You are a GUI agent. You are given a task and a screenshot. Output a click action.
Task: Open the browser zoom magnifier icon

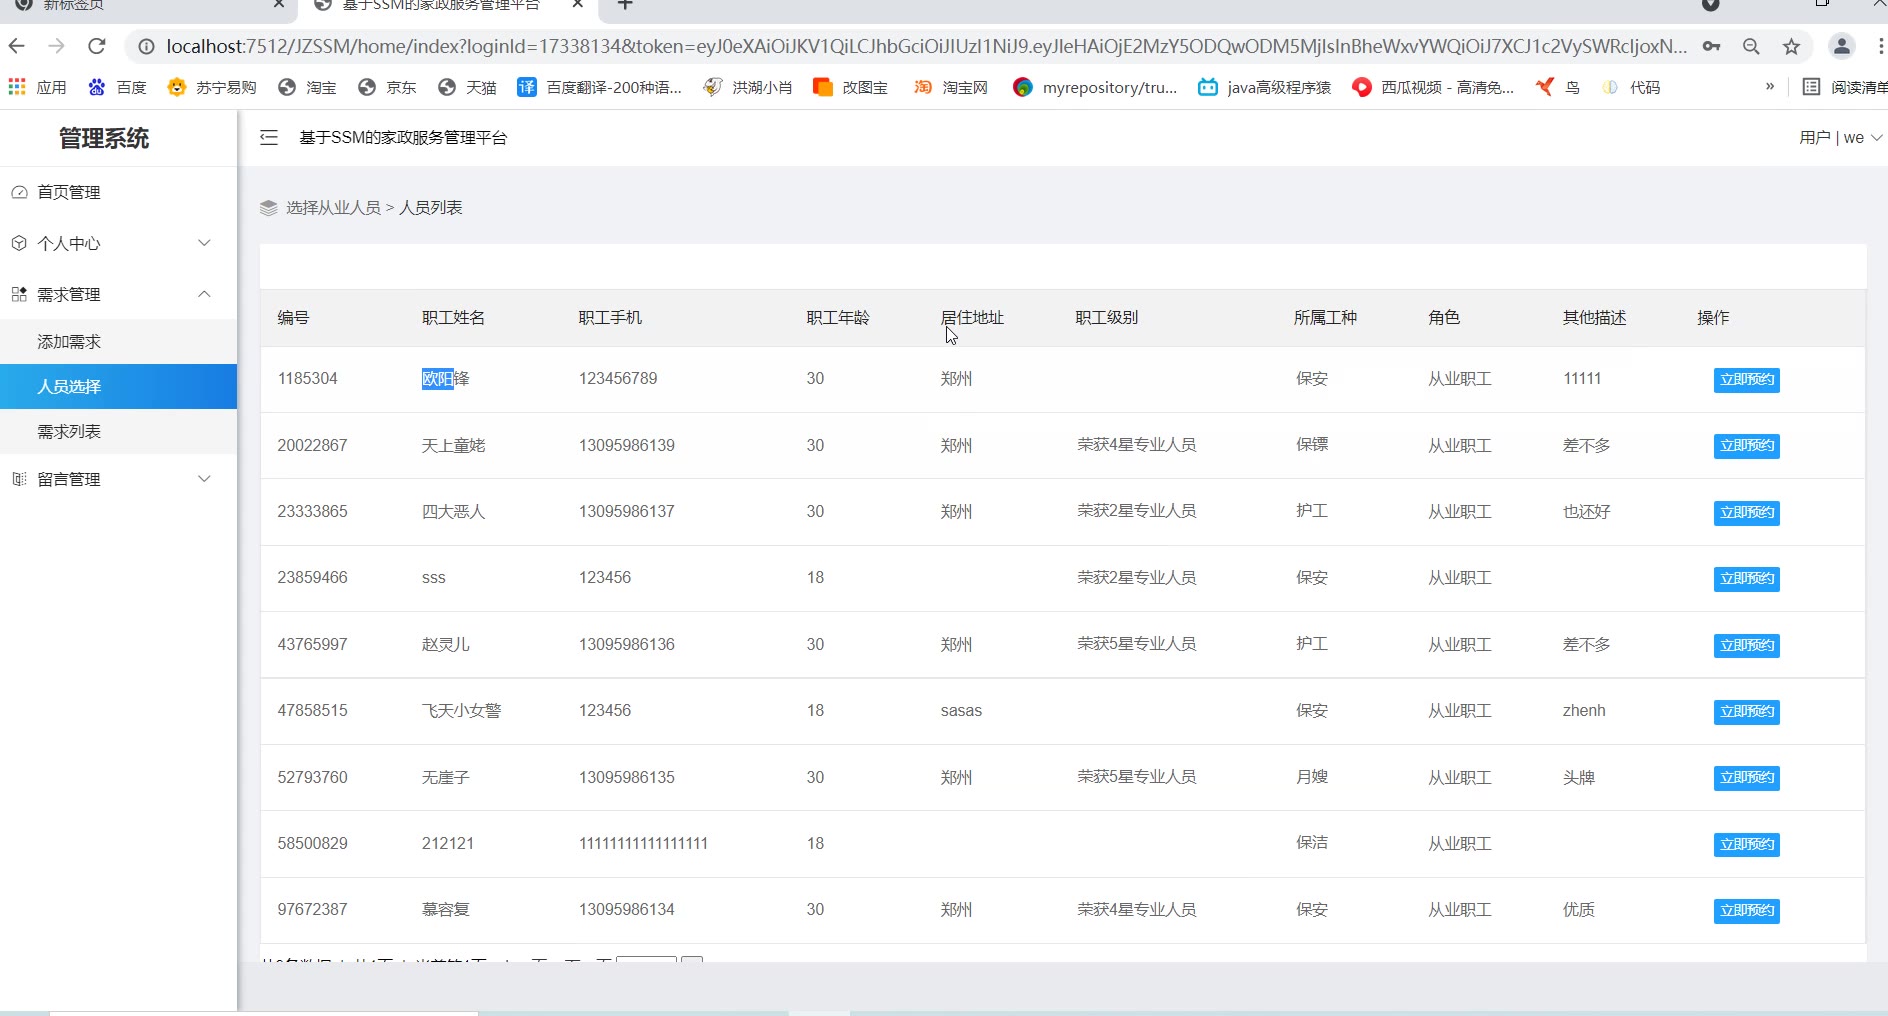(1751, 46)
